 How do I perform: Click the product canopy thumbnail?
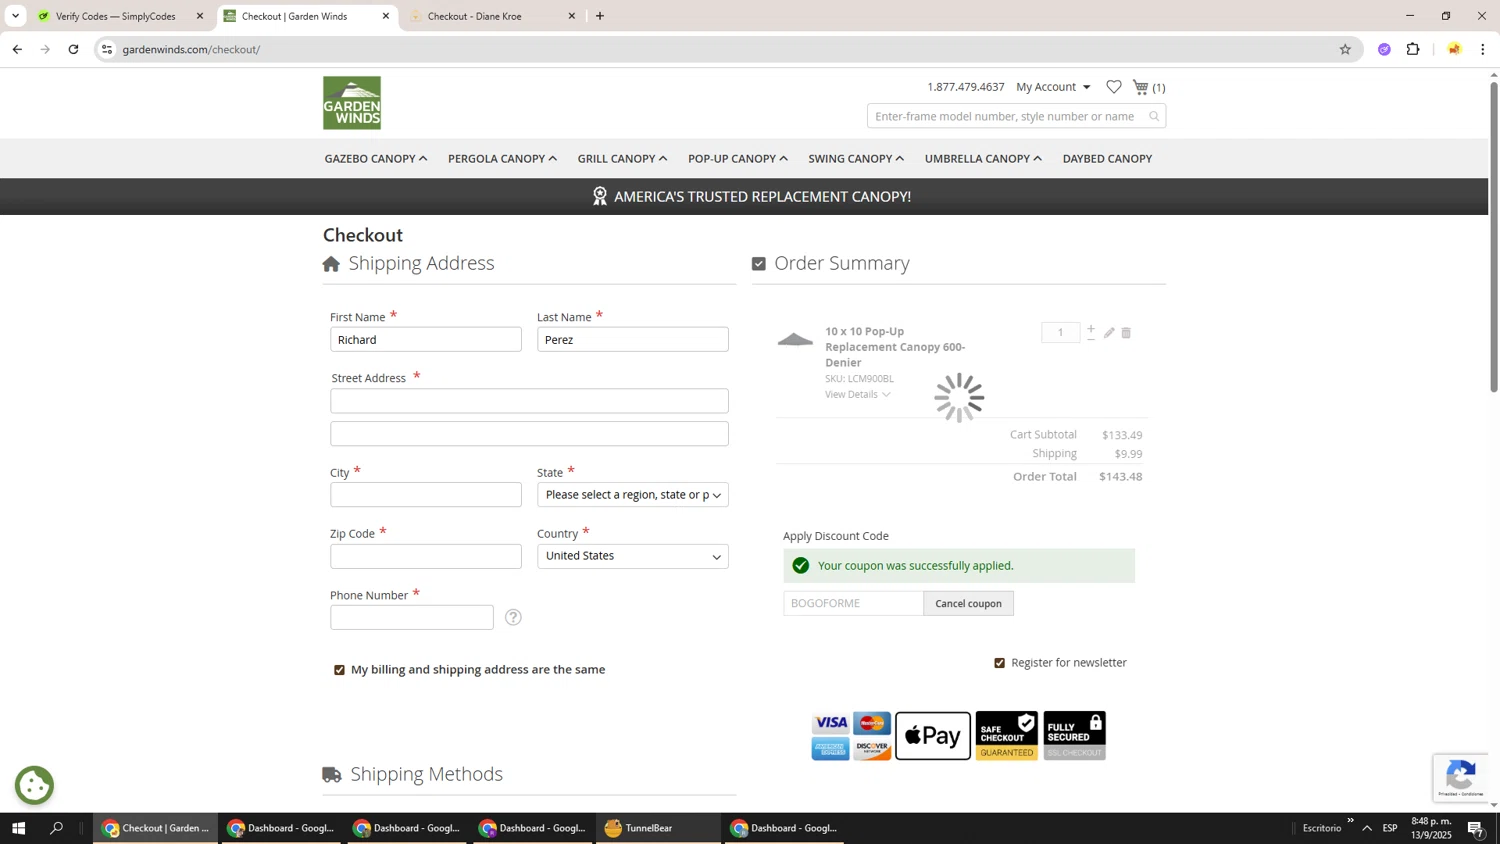(795, 340)
